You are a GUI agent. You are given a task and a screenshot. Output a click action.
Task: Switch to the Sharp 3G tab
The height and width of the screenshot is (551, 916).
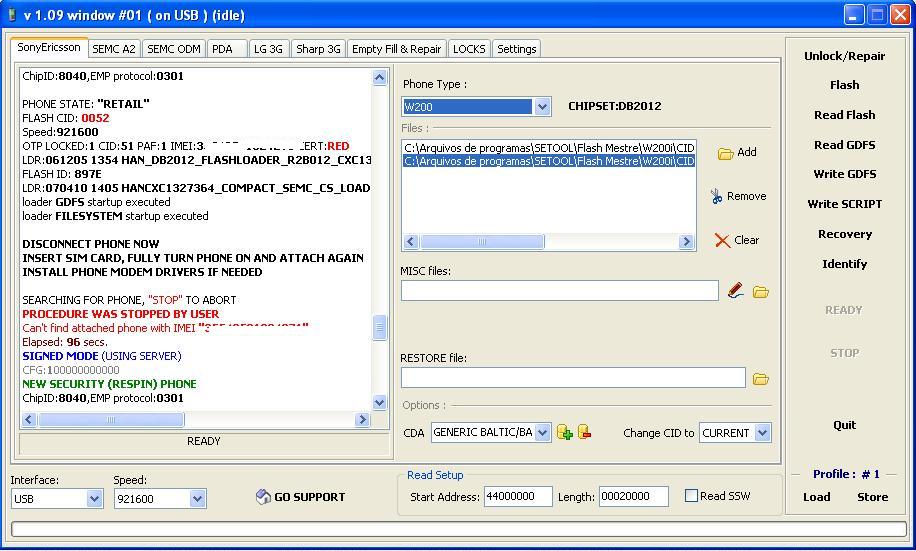318,49
